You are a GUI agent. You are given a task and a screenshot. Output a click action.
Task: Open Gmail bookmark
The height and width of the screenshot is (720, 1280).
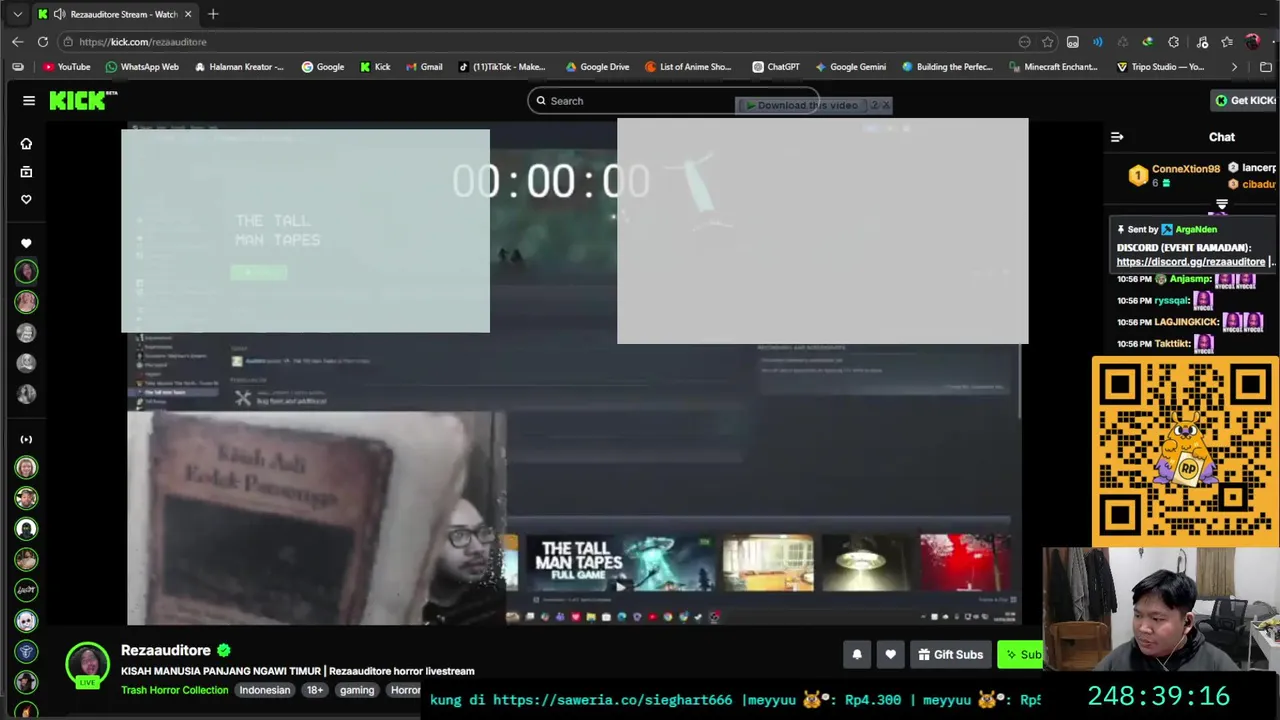click(424, 67)
